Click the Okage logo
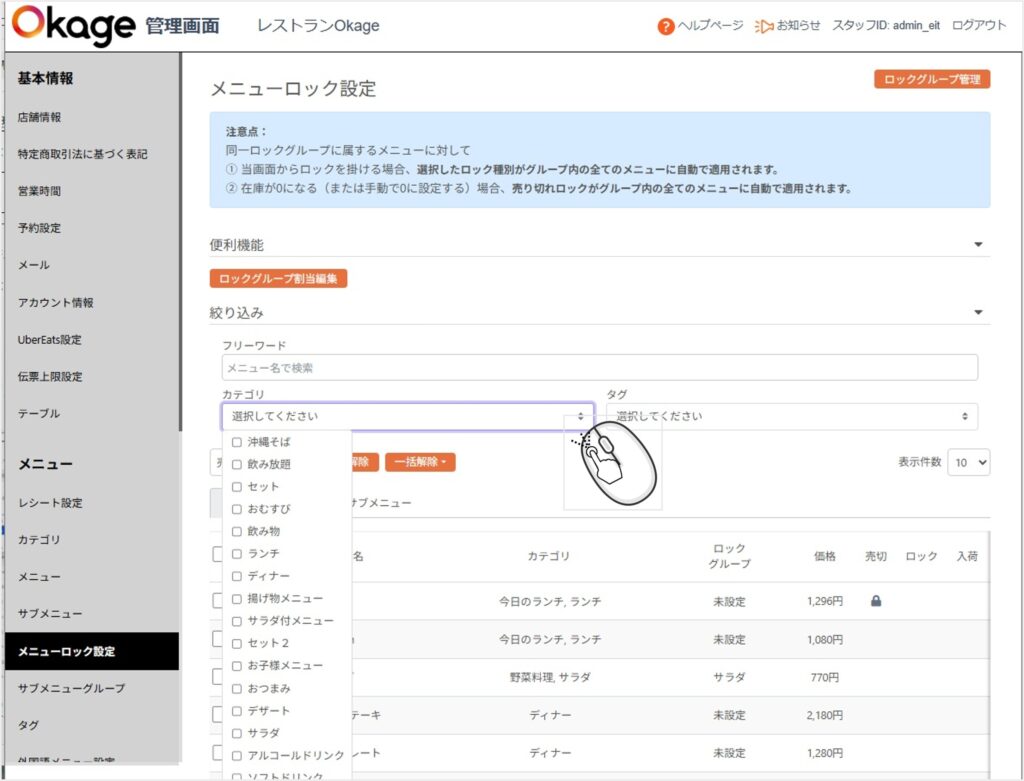 click(74, 25)
